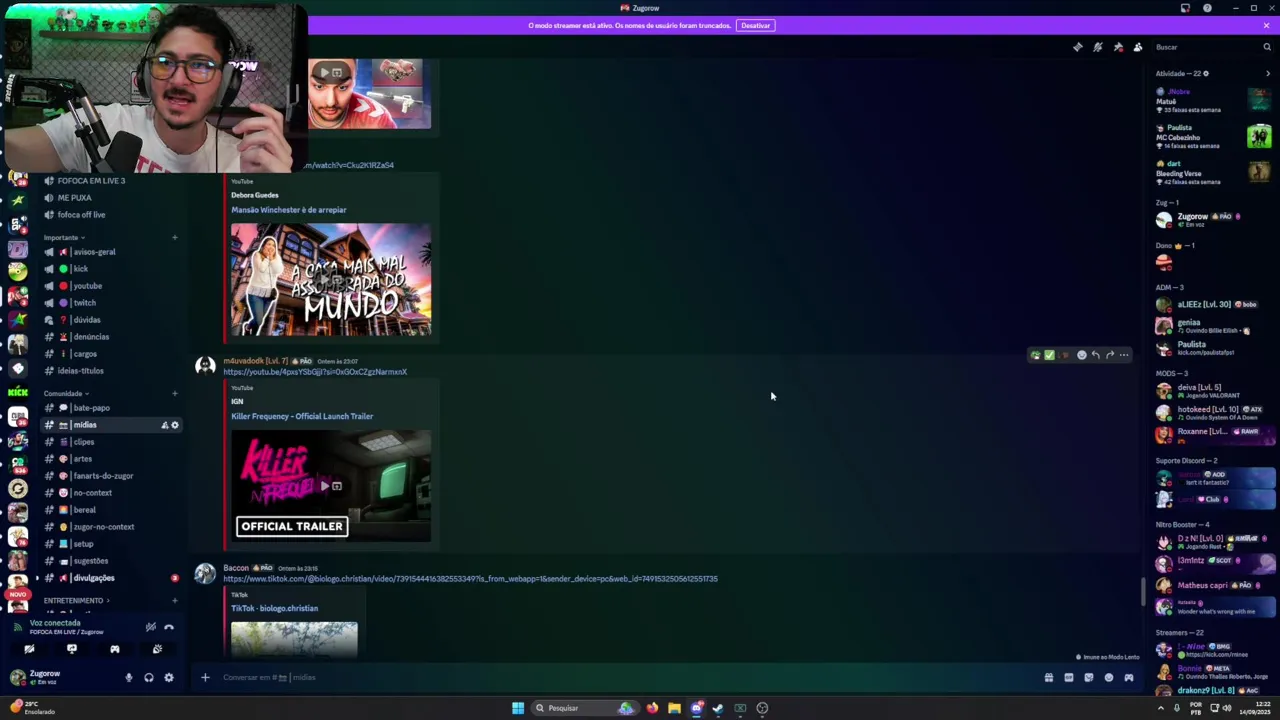
Task: Disconnect from the voice channel
Action: (169, 627)
